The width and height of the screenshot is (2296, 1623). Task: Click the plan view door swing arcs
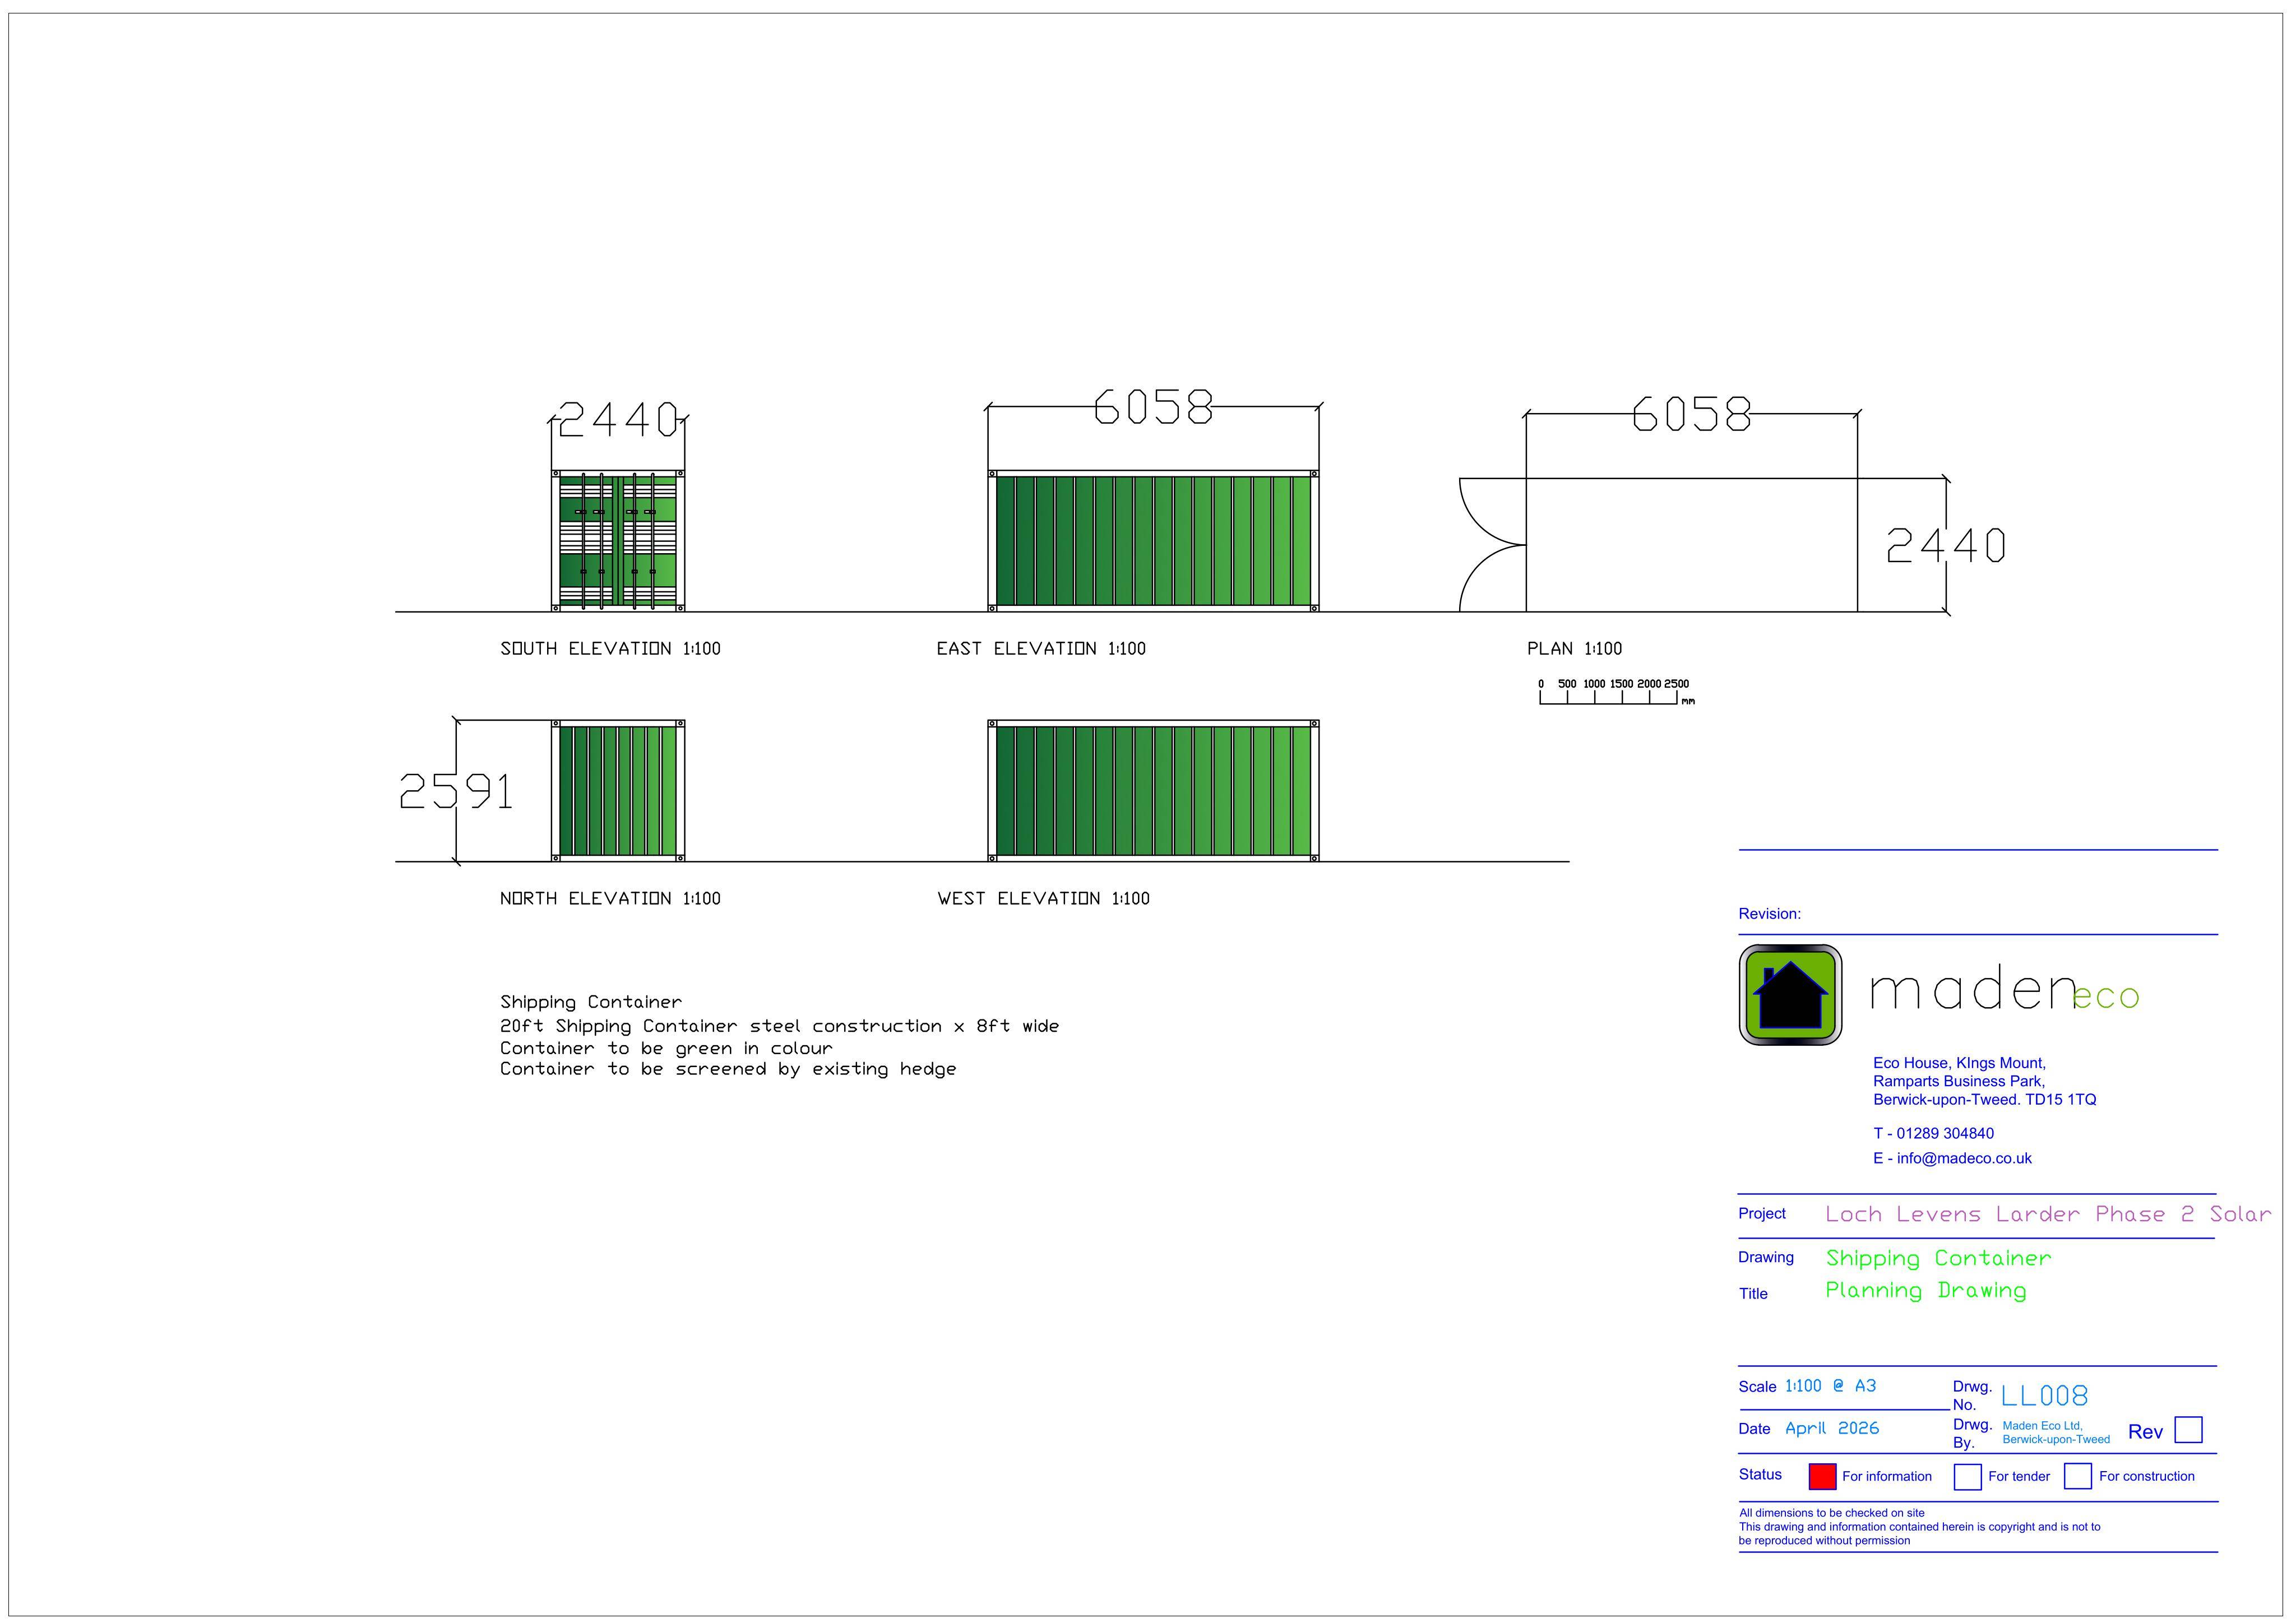[x=1492, y=545]
